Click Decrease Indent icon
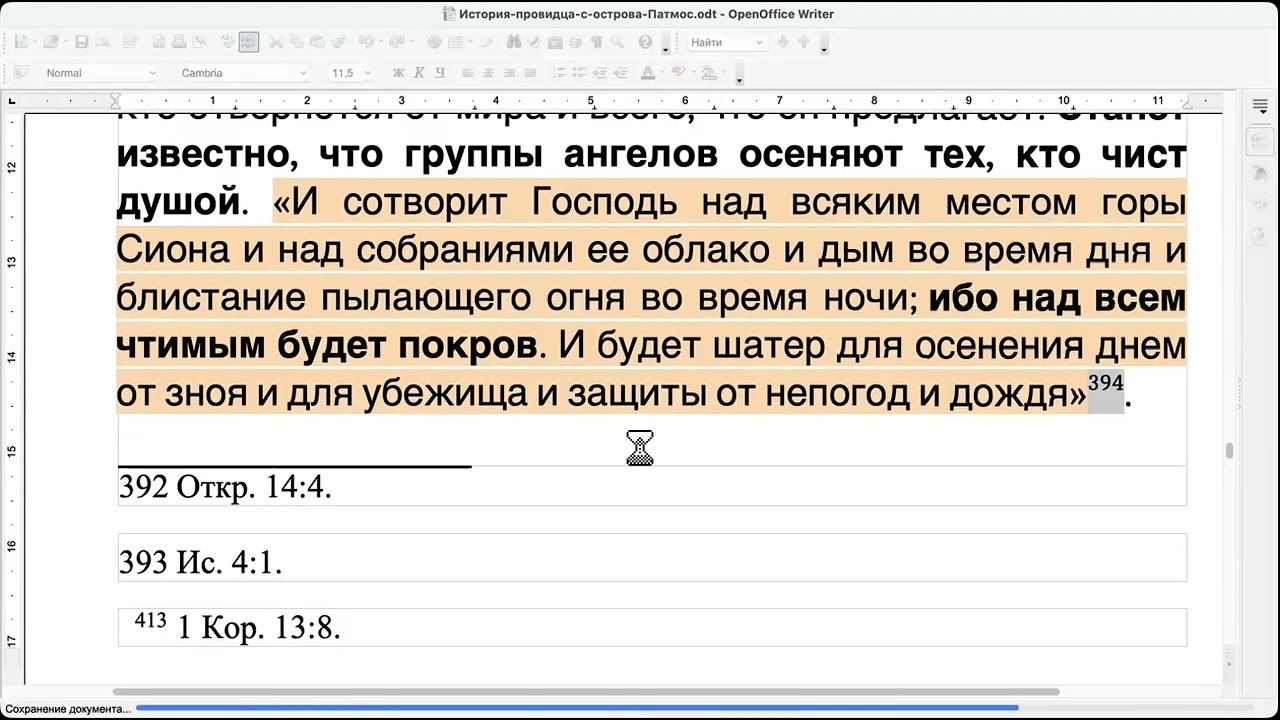Screen dimensions: 1280x720 (620, 72)
